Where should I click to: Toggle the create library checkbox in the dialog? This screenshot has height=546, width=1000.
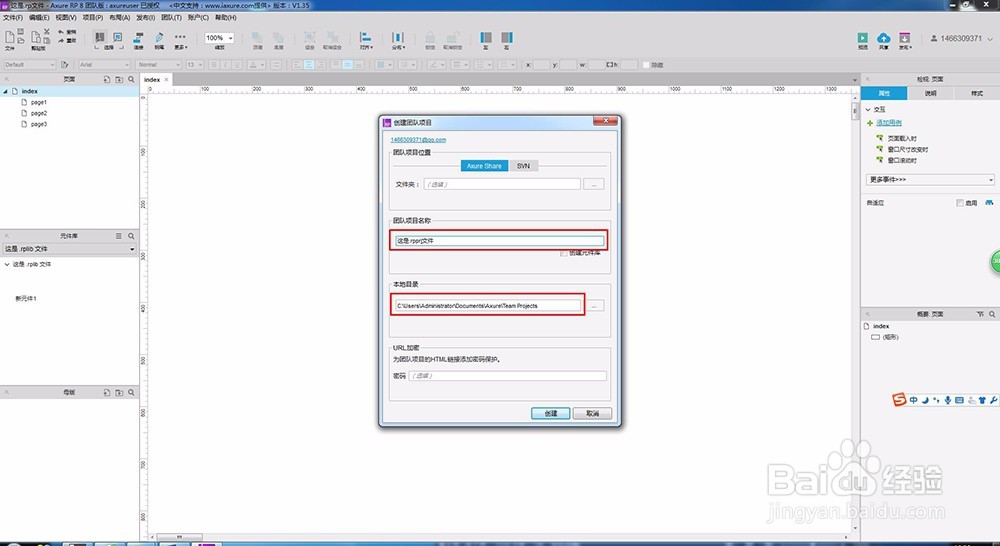pos(564,253)
